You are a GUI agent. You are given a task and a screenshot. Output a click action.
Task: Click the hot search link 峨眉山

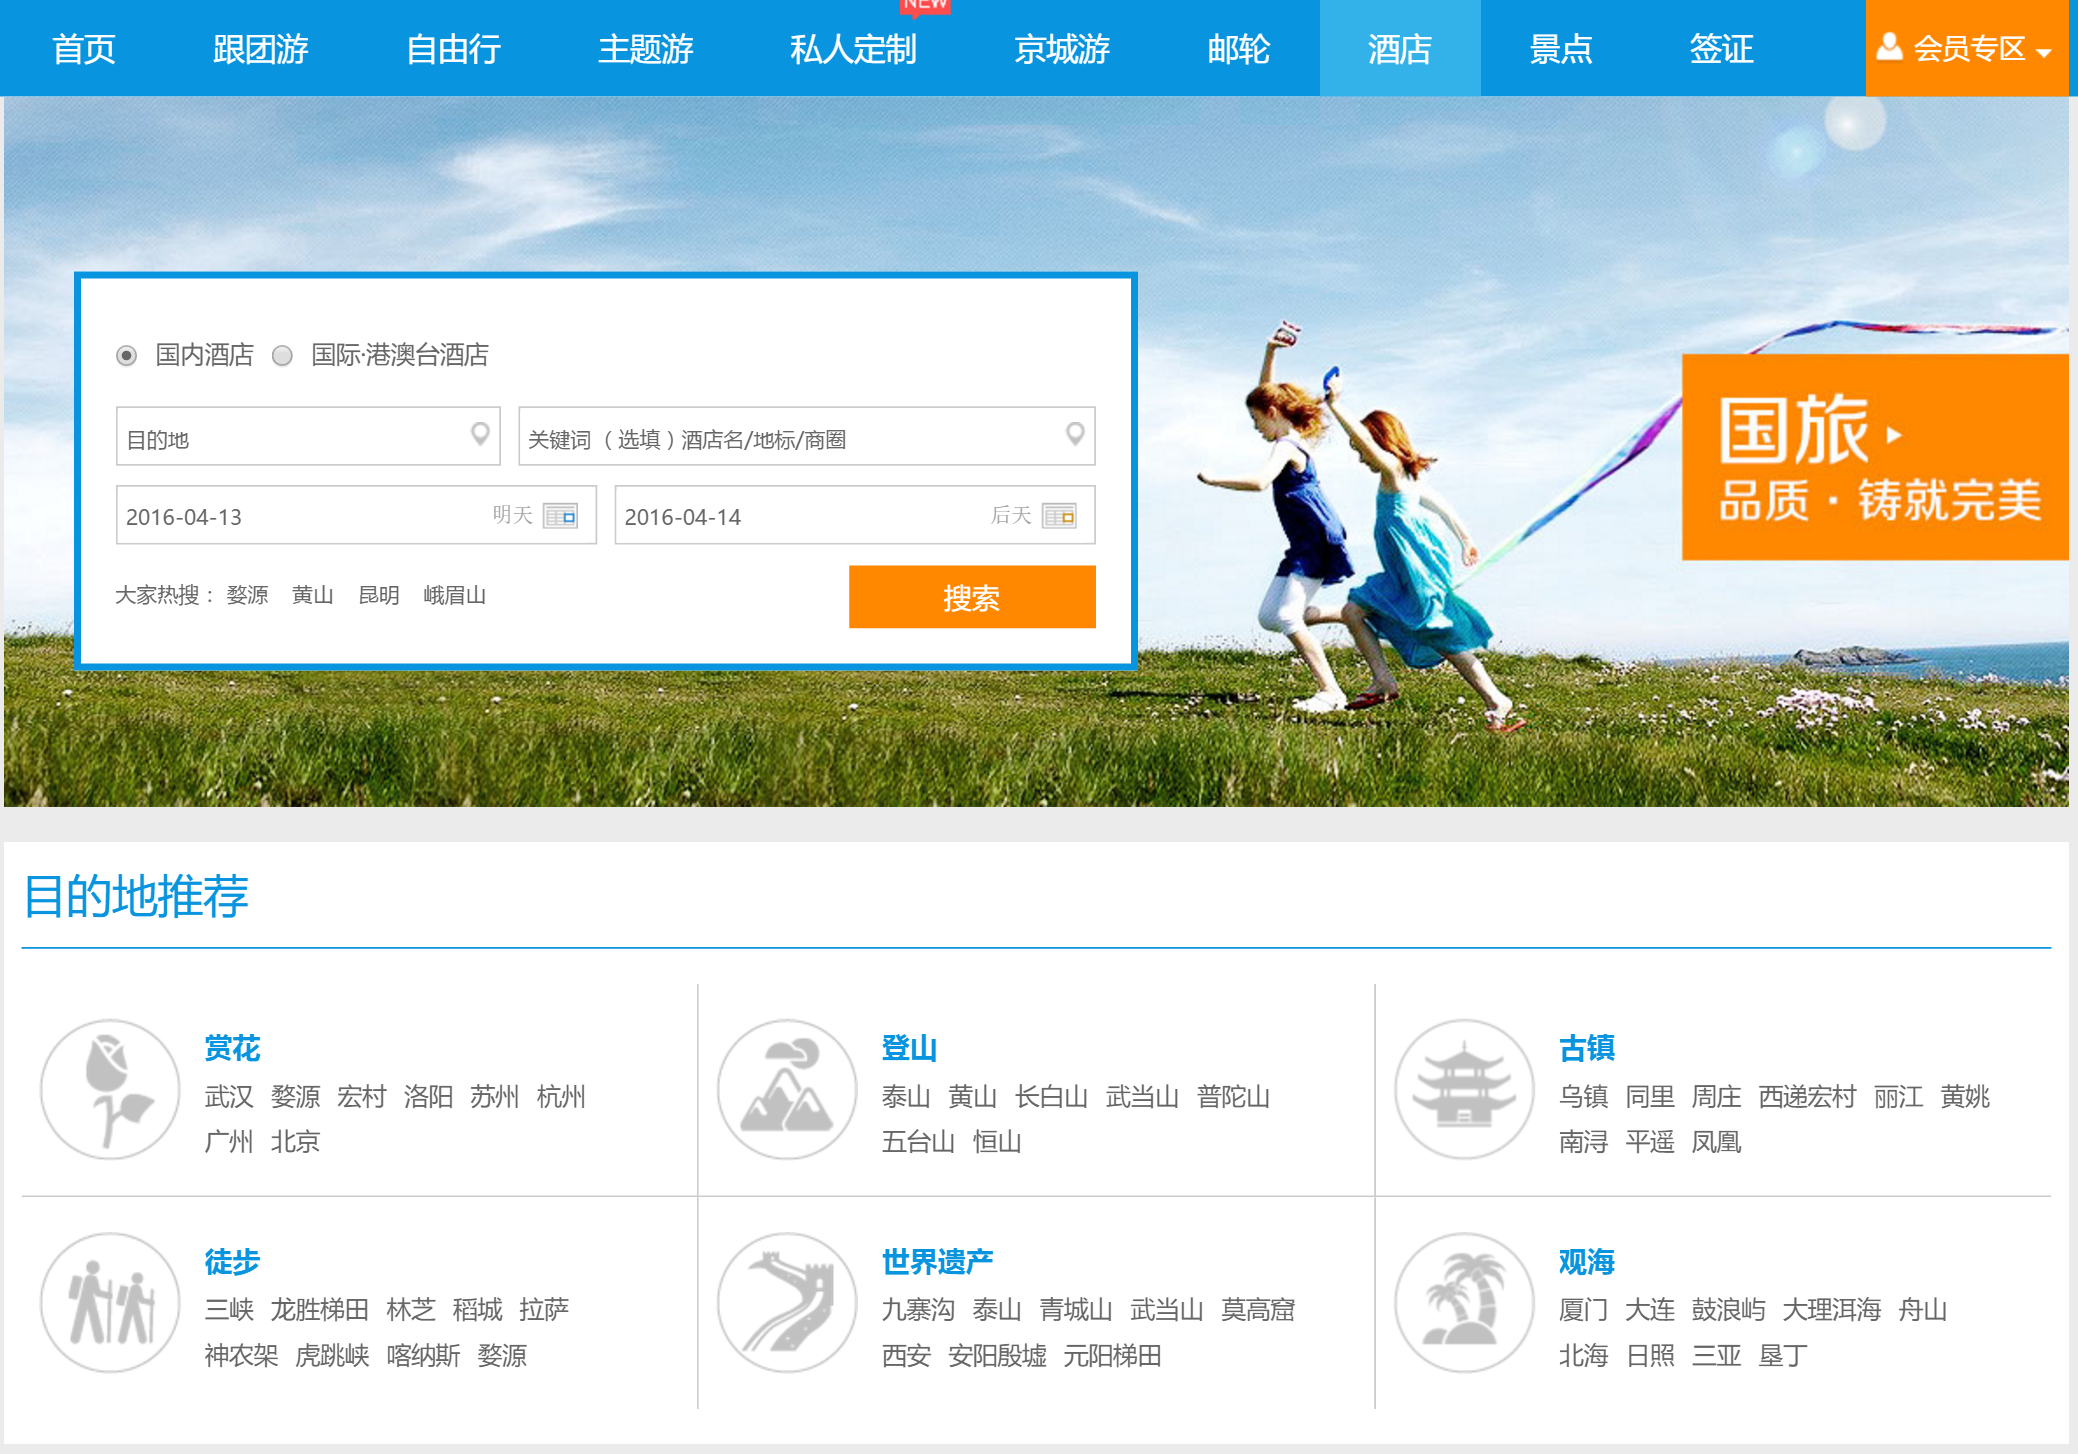(x=454, y=595)
